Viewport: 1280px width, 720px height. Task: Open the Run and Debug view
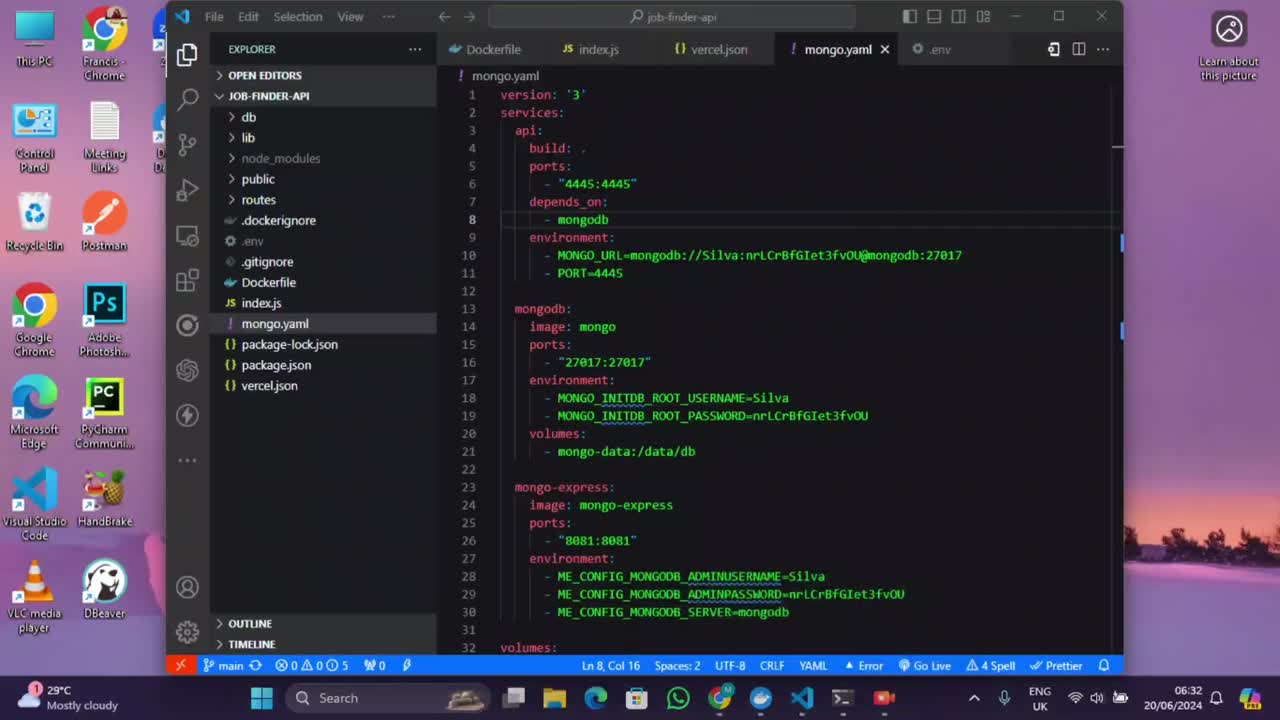(187, 190)
